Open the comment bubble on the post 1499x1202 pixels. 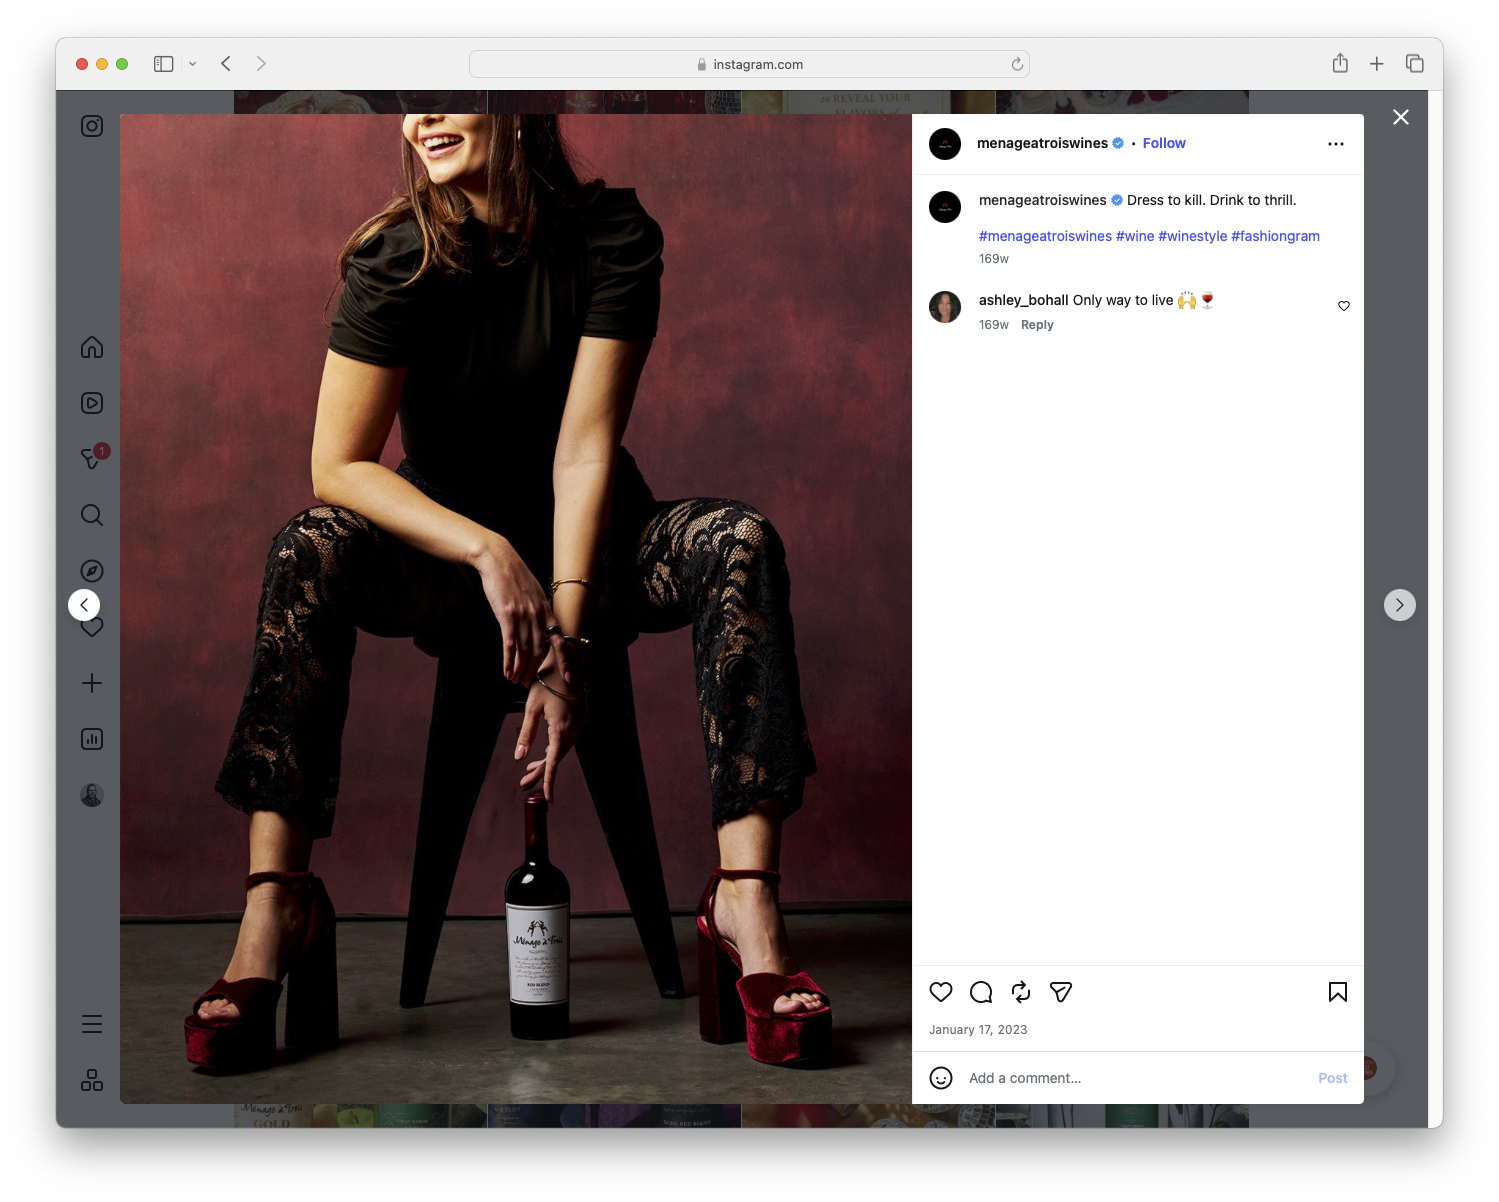pos(980,992)
